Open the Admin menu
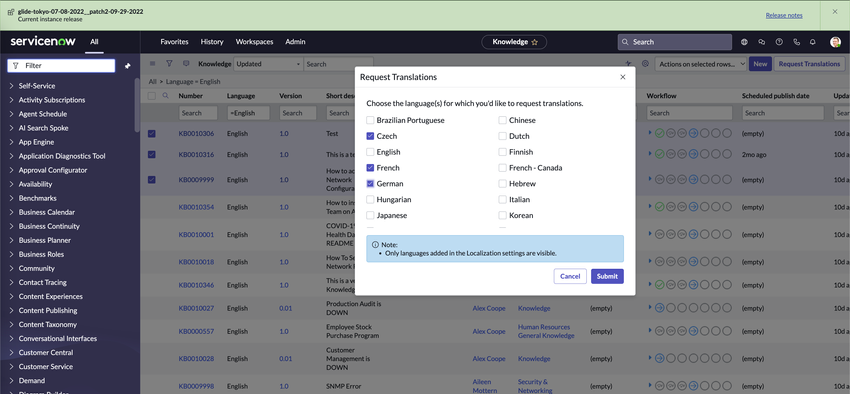Screen dimensions: 850x394 (x=295, y=42)
